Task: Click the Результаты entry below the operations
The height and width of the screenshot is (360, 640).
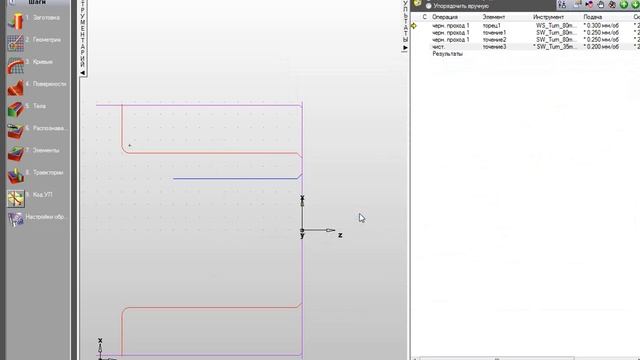Action: coord(447,54)
